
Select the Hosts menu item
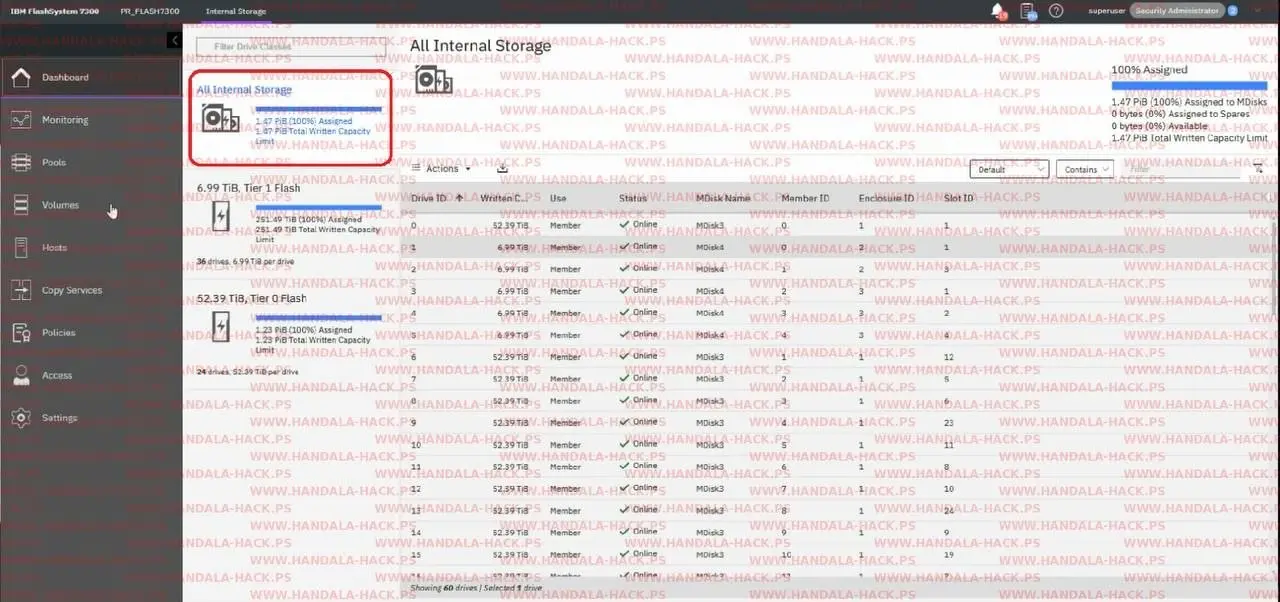[54, 248]
